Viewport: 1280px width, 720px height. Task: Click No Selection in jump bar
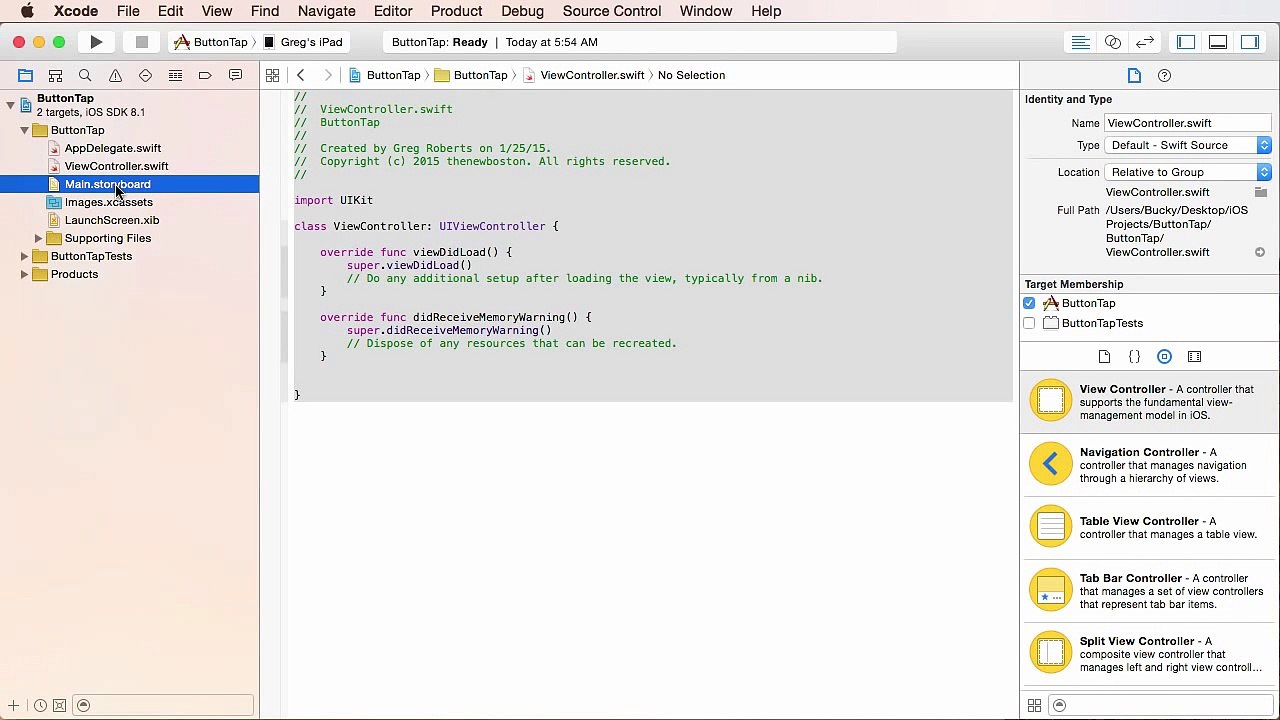click(x=691, y=75)
